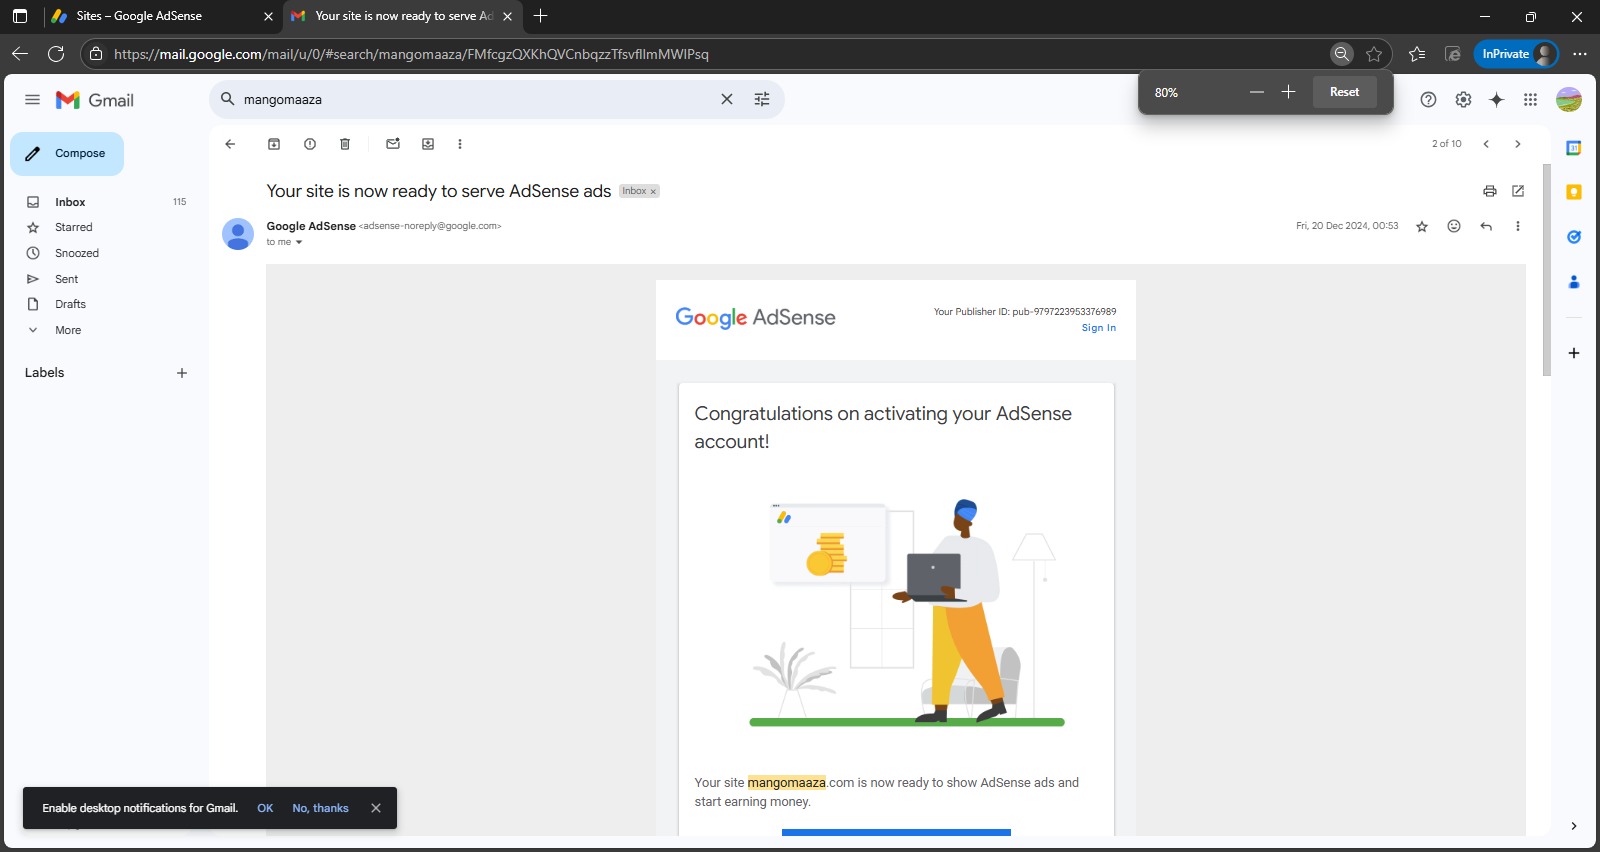
Task: Get add-ons with side panel plus
Action: pyautogui.click(x=1574, y=353)
